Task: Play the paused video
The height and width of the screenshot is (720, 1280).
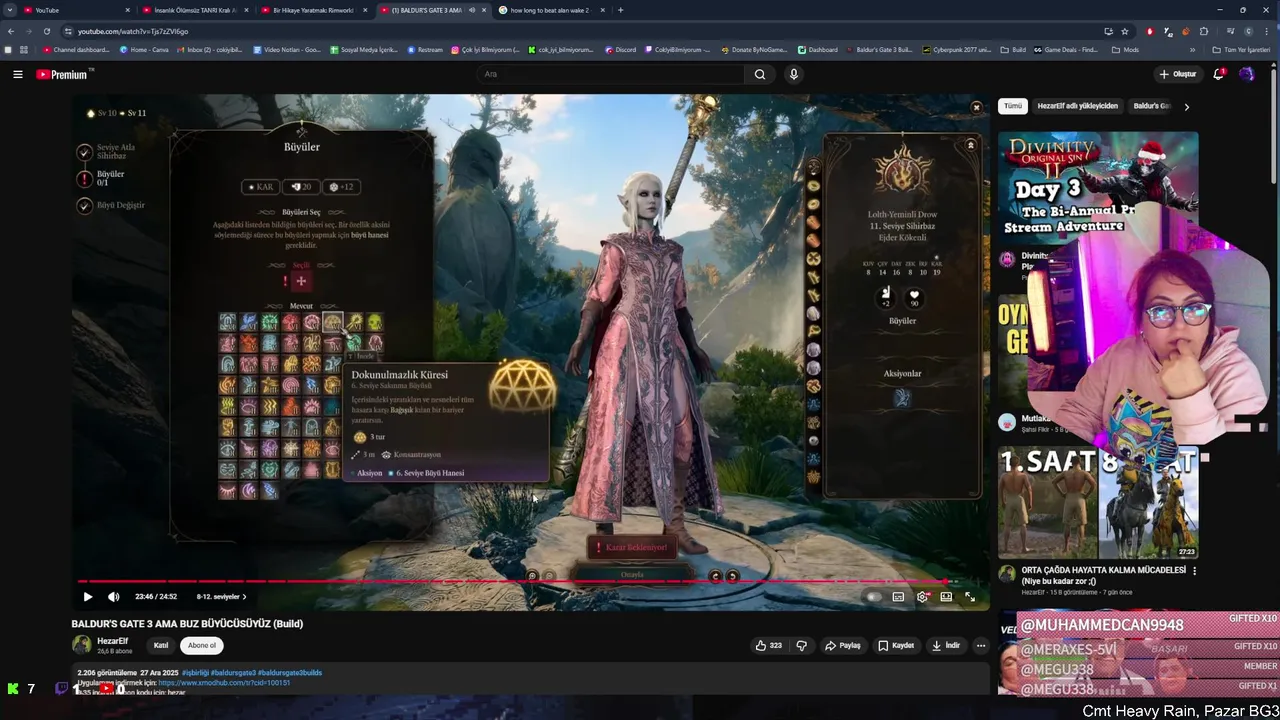Action: [88, 597]
